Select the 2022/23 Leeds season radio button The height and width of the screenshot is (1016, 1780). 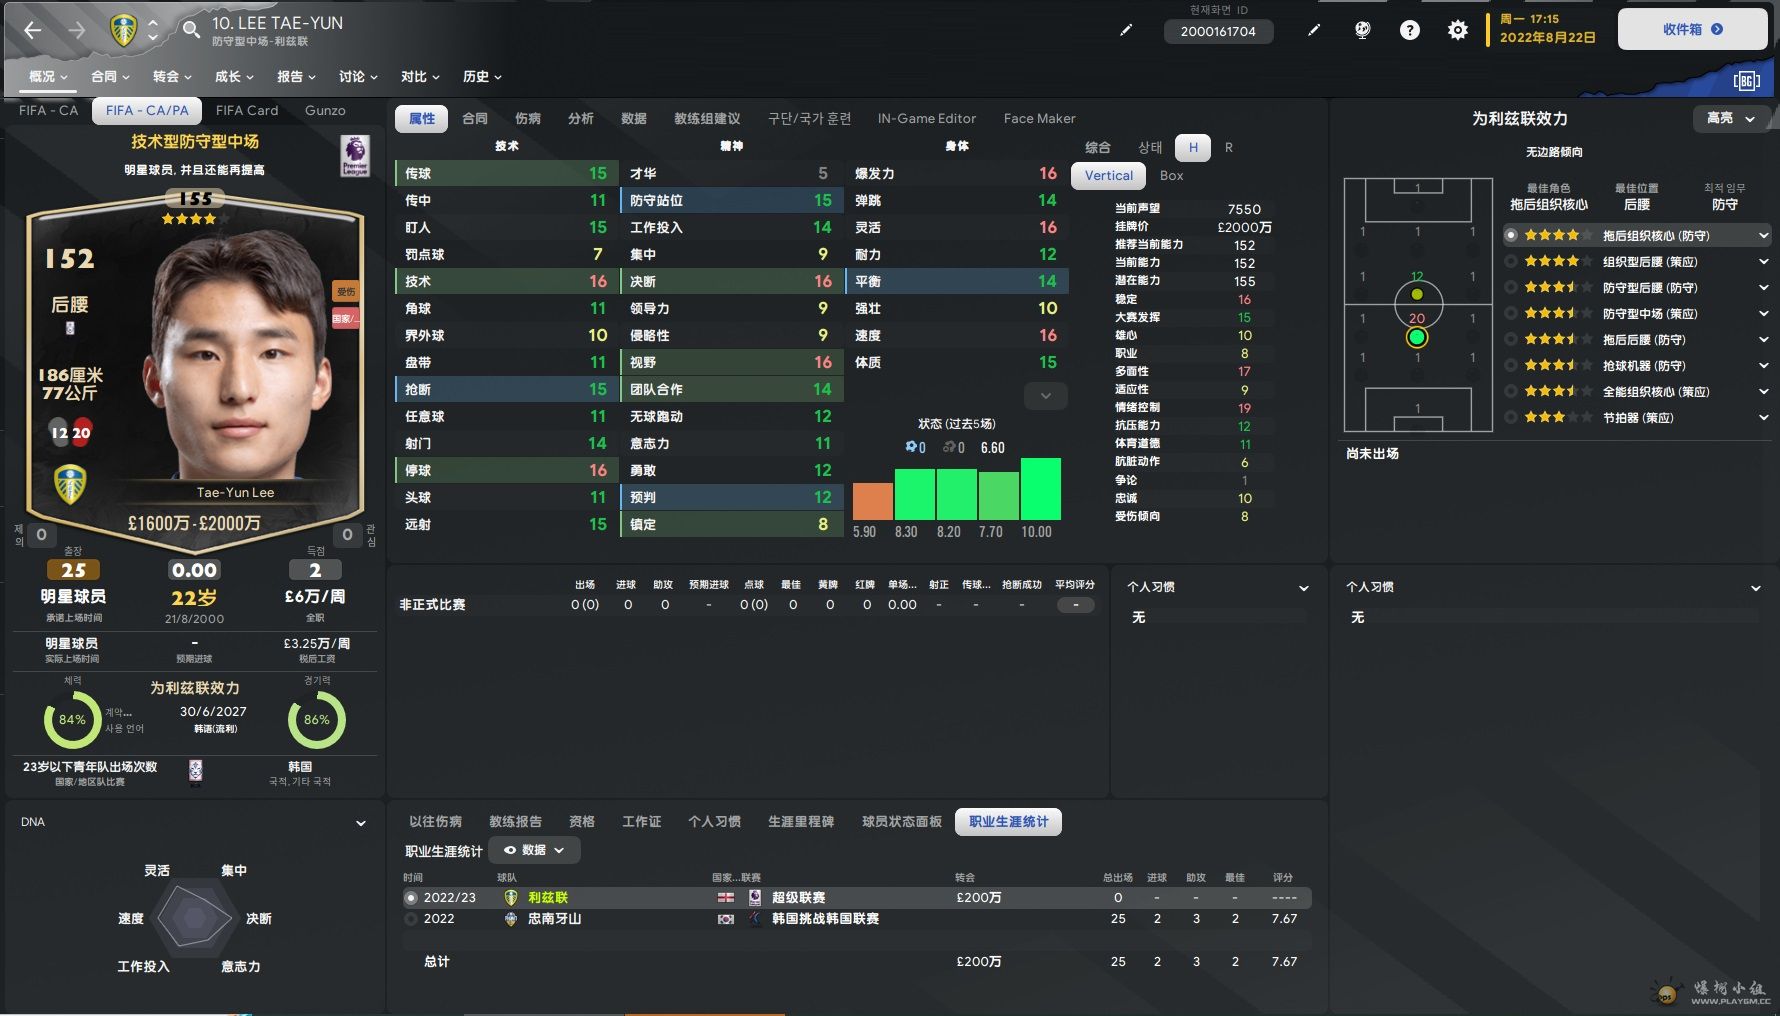click(411, 898)
